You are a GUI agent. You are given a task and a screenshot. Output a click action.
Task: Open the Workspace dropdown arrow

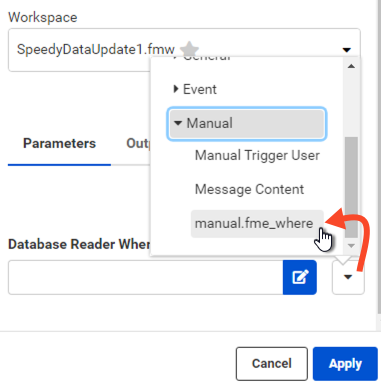347,50
